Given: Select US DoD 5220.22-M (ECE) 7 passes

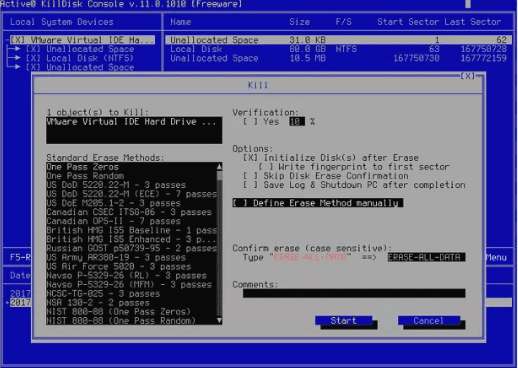Looking at the screenshot, I should point(131,194).
